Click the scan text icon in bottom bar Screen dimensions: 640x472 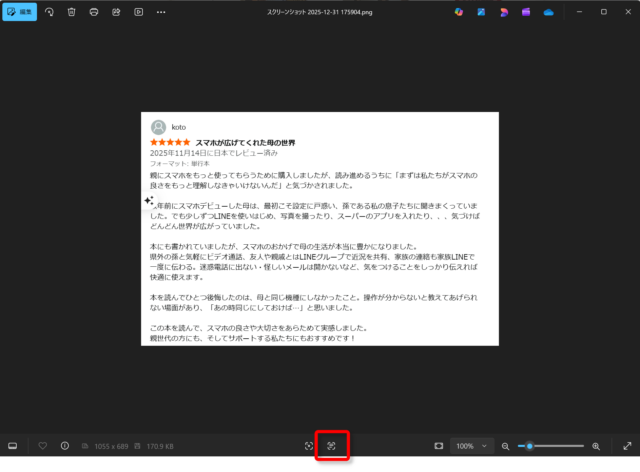click(331, 446)
